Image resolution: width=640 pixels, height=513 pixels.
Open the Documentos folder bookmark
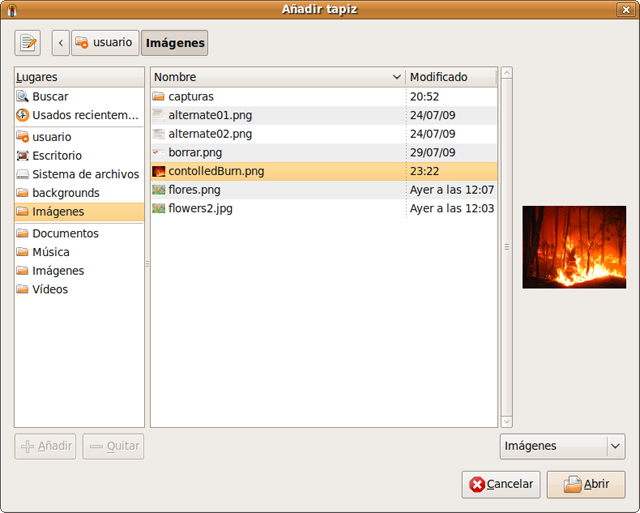(65, 233)
